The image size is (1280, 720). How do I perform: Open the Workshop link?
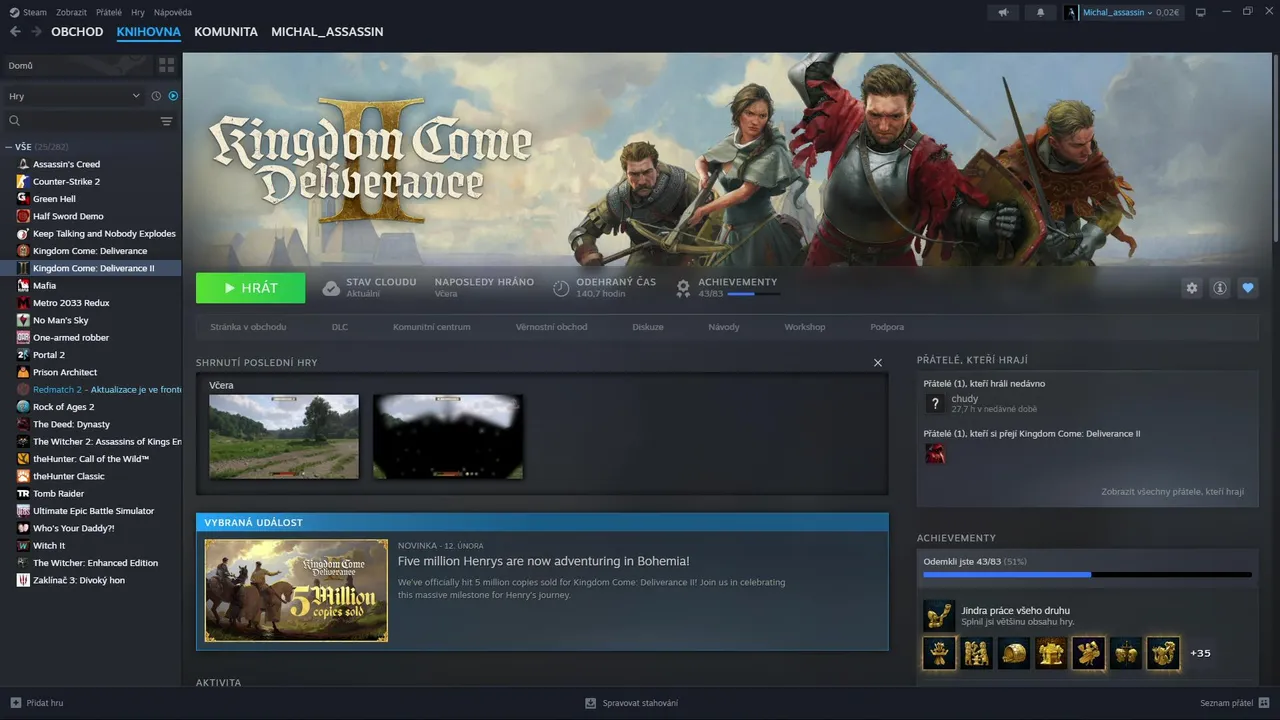pyautogui.click(x=805, y=327)
